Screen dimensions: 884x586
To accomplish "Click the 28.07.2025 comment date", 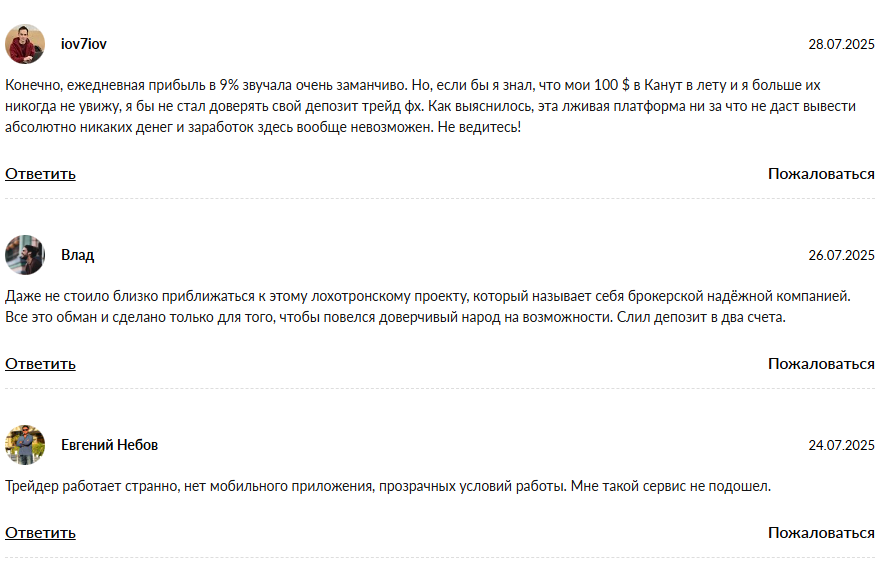I will click(x=841, y=44).
